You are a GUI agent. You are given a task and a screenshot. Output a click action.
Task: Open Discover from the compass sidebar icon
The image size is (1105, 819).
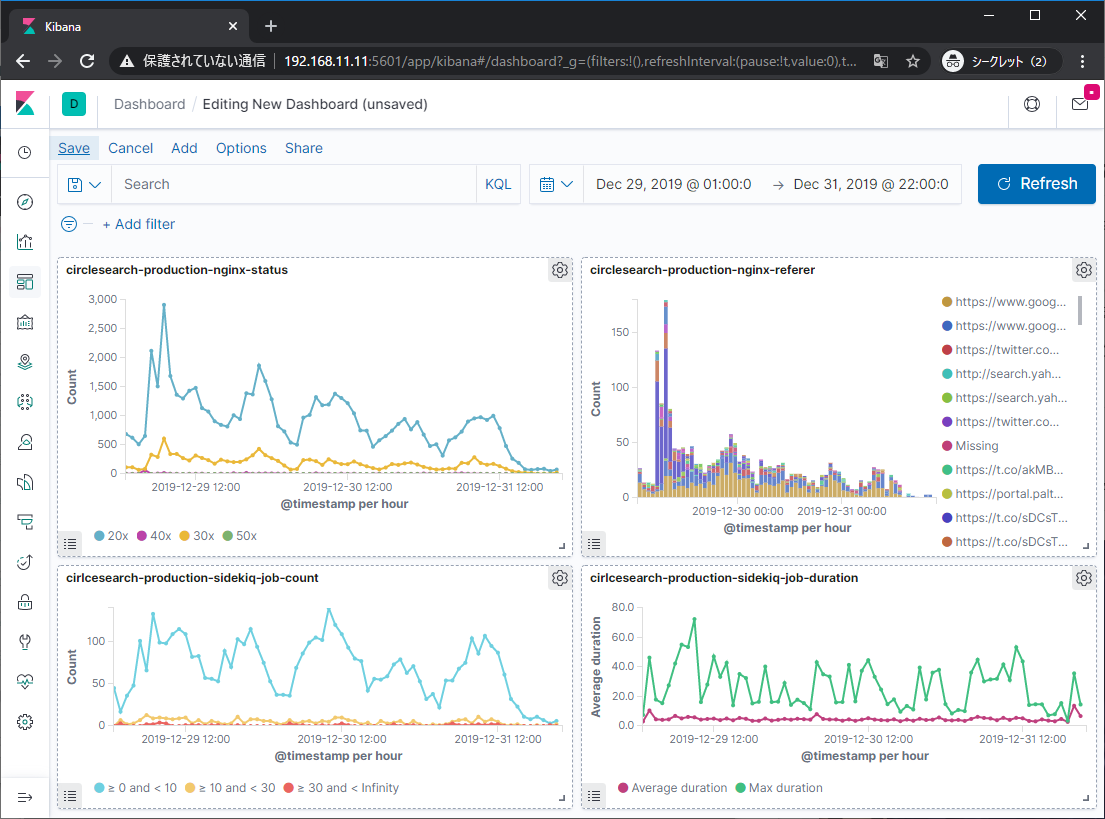click(25, 203)
